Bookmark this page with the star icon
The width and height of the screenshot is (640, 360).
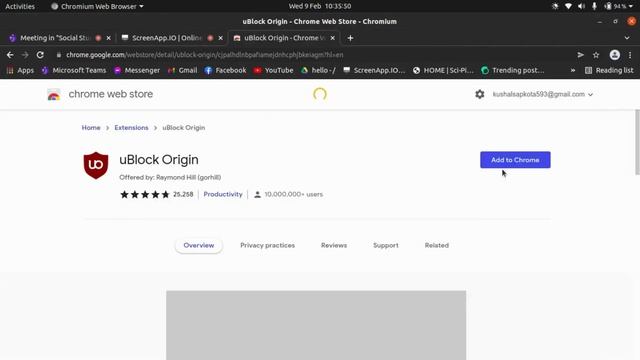click(596, 55)
